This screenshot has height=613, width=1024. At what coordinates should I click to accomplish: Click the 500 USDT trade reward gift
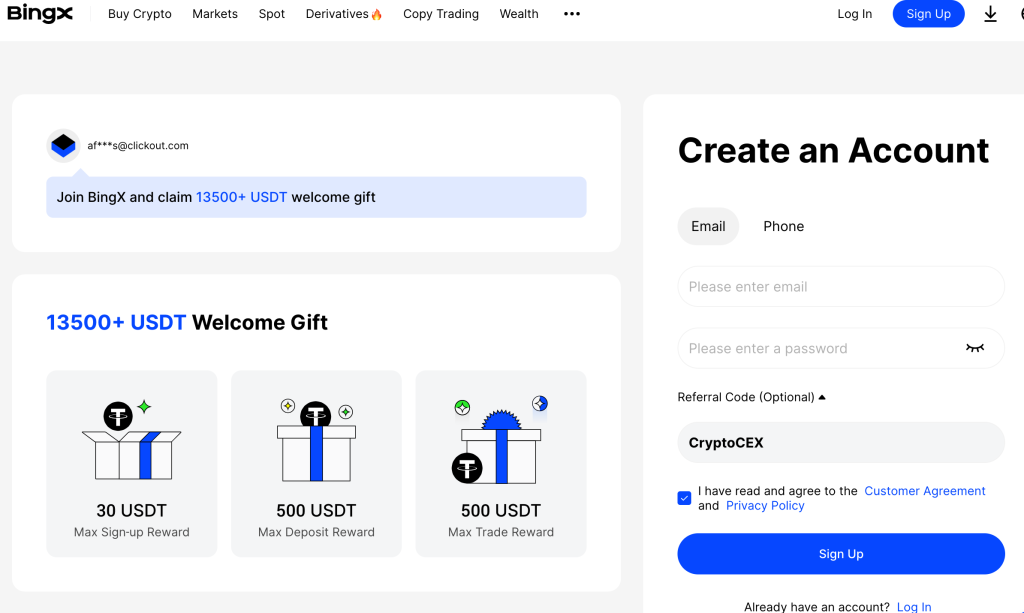[x=500, y=443]
